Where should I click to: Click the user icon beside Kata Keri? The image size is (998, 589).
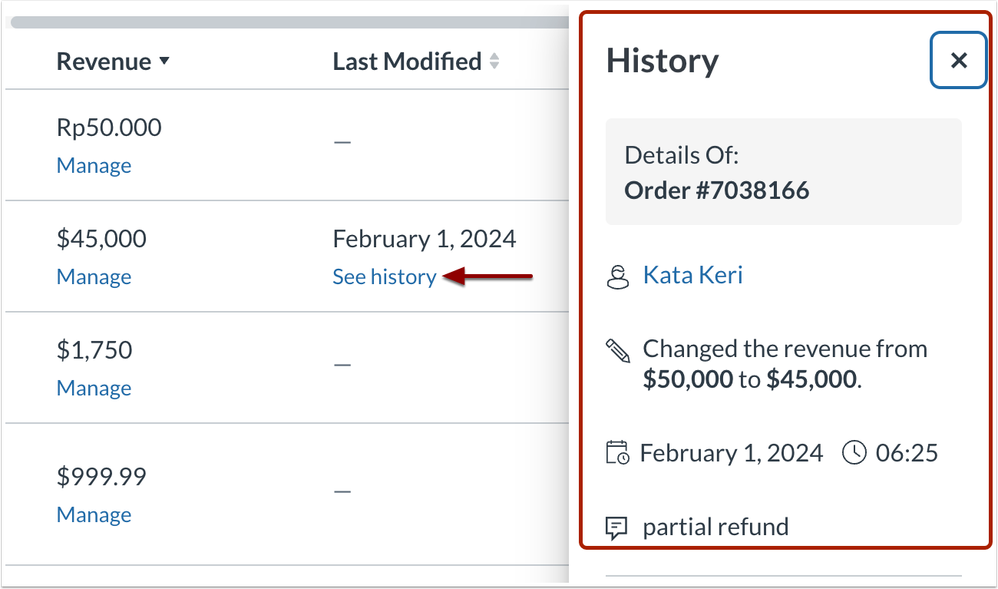click(x=618, y=277)
